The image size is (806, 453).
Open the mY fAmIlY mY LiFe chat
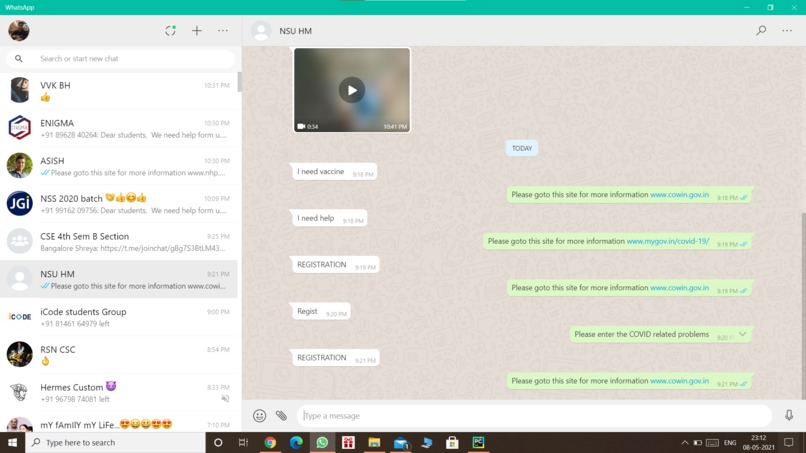click(119, 423)
